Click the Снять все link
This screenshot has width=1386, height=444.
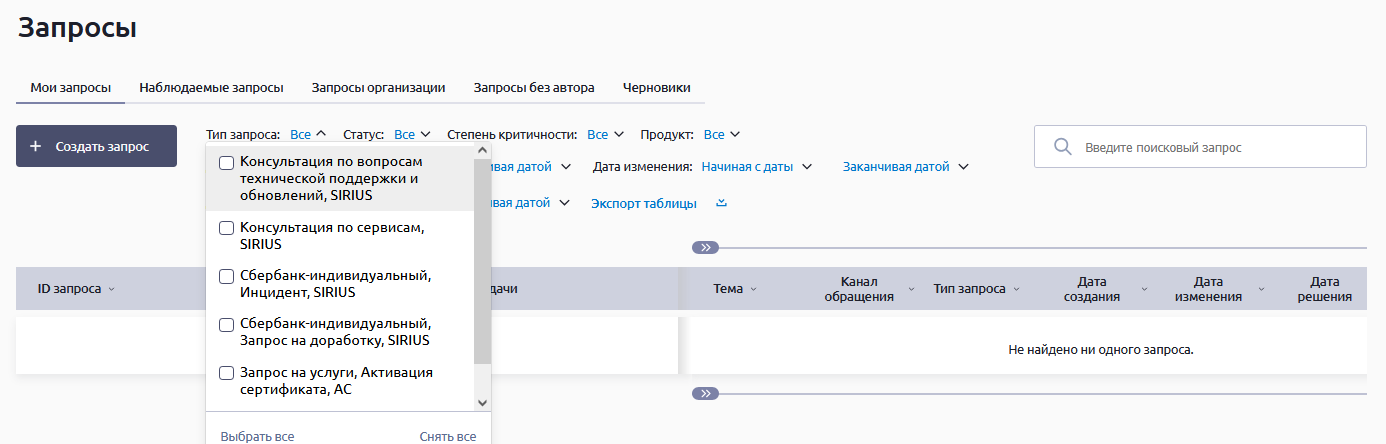[x=447, y=437]
